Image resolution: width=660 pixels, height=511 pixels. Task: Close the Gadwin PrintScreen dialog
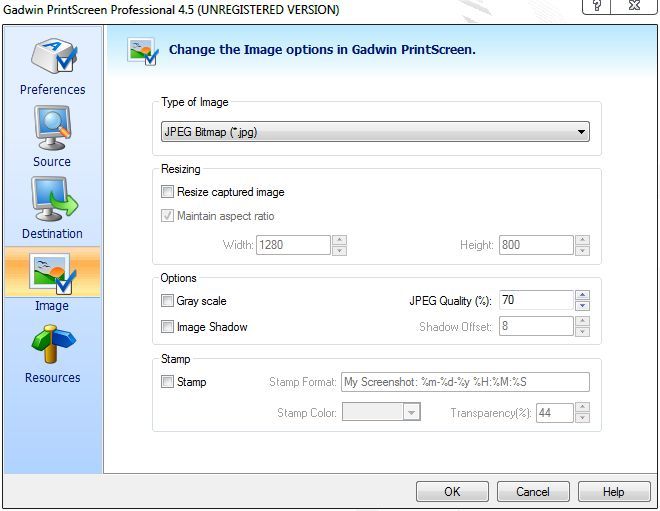click(634, 6)
